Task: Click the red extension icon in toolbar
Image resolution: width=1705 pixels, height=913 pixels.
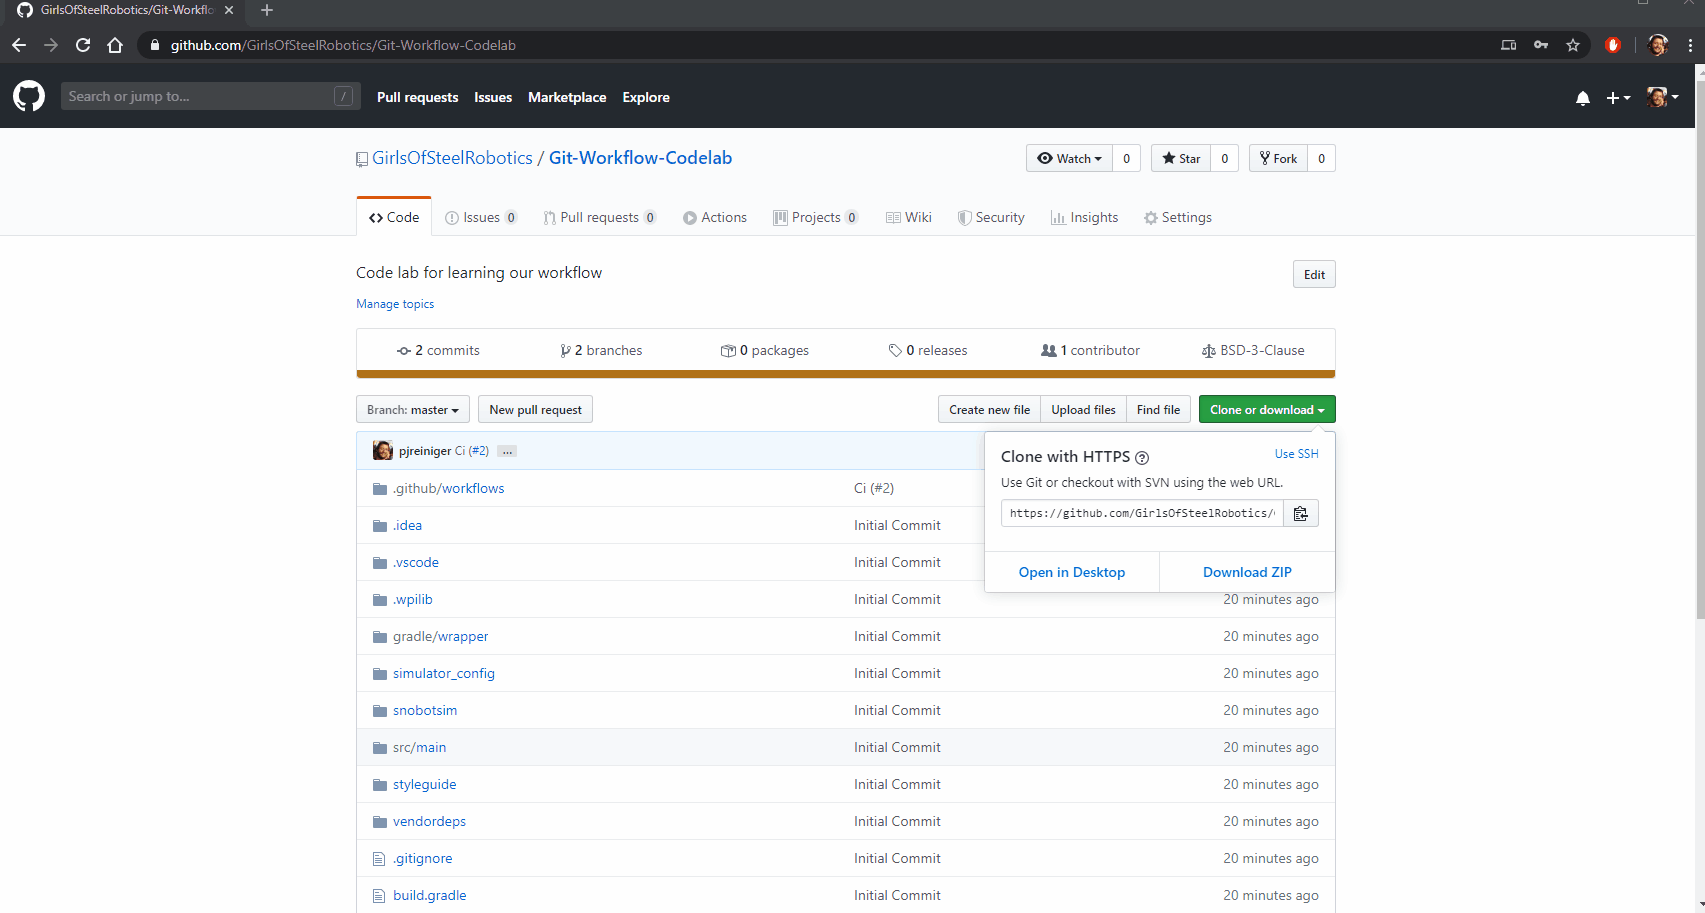Action: tap(1613, 45)
